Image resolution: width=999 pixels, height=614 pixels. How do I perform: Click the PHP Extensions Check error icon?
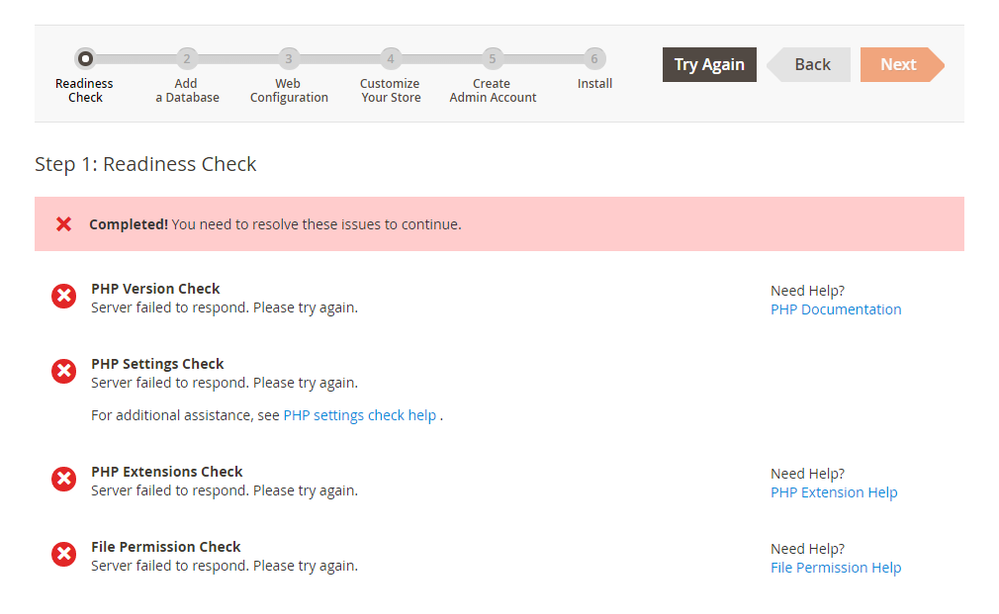pyautogui.click(x=64, y=479)
